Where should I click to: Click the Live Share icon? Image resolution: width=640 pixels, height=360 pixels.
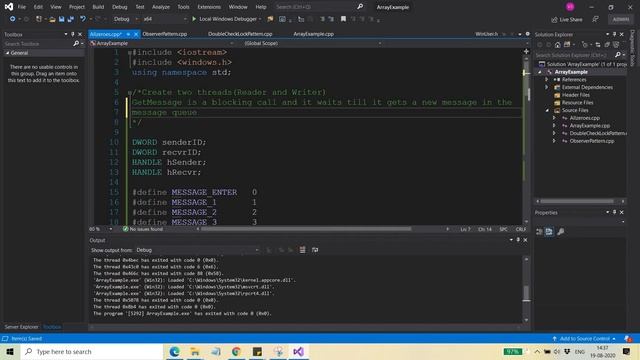click(x=554, y=20)
